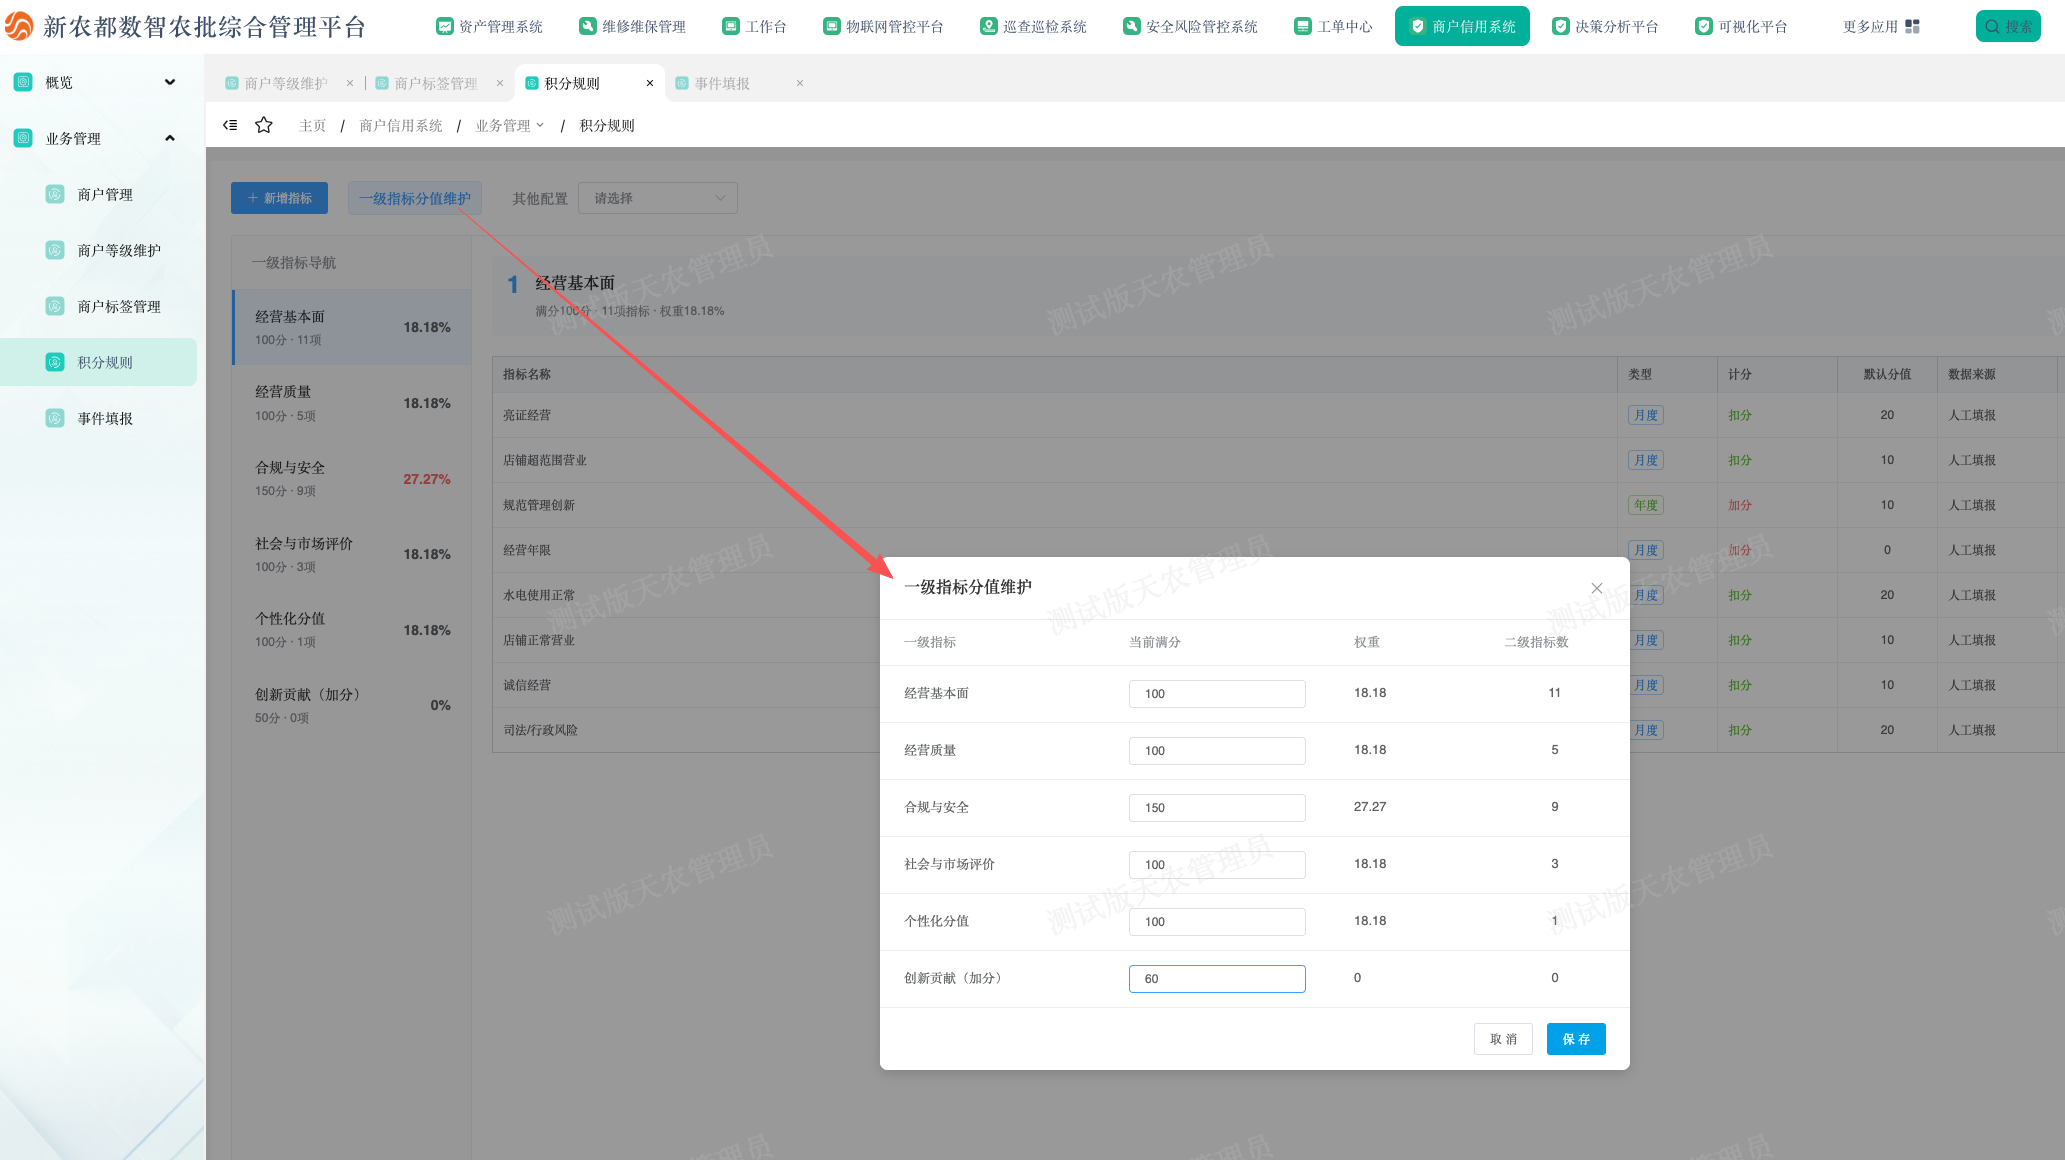Click the 创新贡献（加分） score input field
Image resolution: width=2065 pixels, height=1160 pixels.
tap(1217, 979)
